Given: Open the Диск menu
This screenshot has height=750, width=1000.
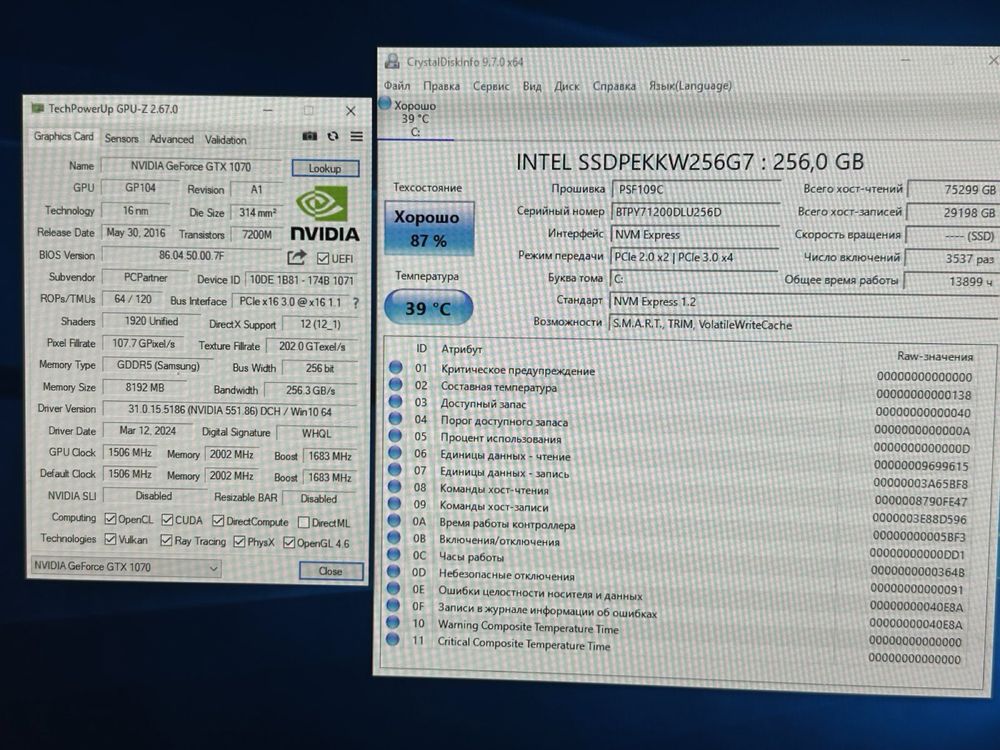Looking at the screenshot, I should tap(566, 85).
